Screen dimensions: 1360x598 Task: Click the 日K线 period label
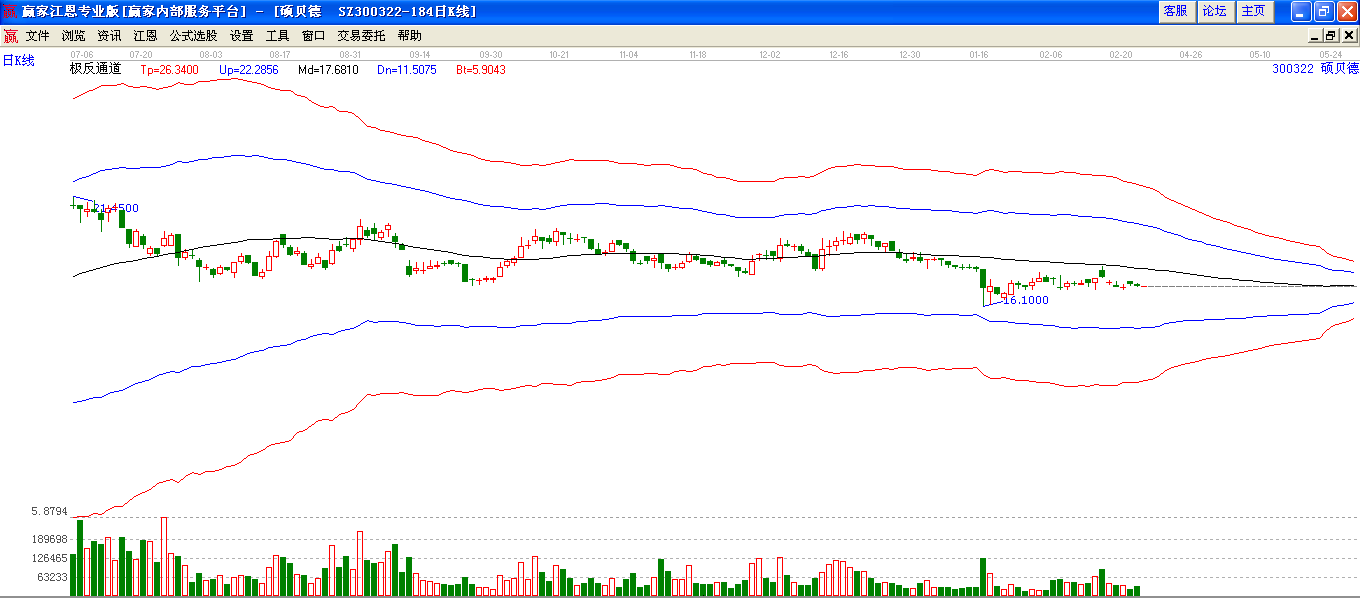coord(18,61)
